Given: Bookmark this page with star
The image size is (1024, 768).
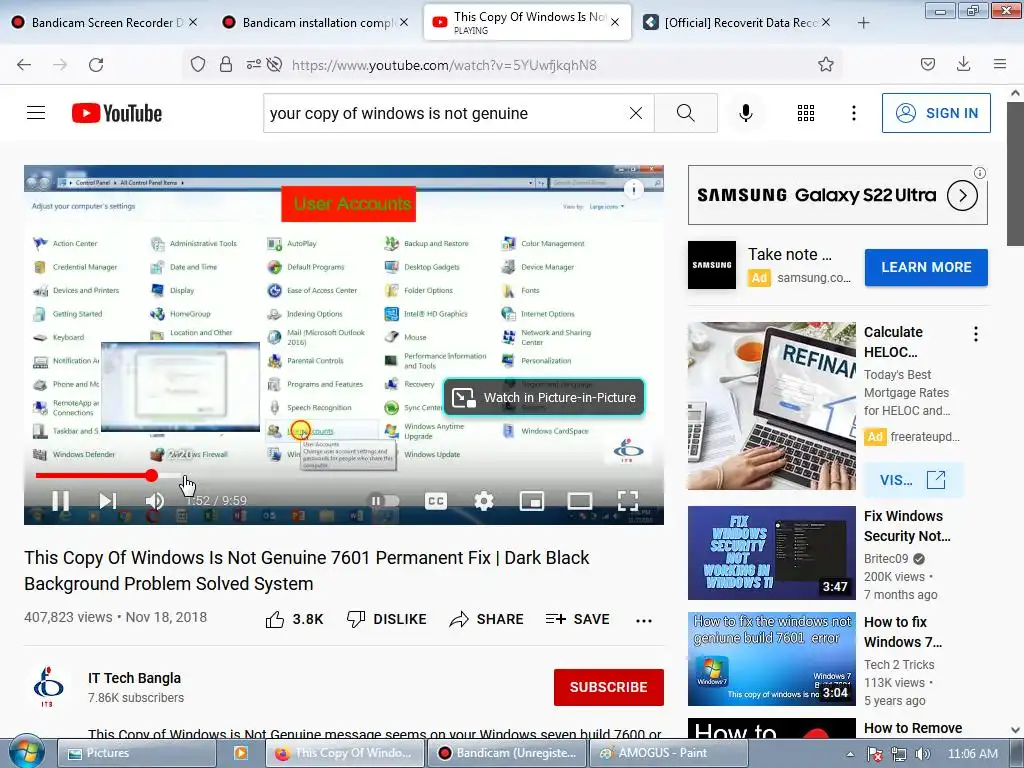Looking at the screenshot, I should tap(825, 64).
